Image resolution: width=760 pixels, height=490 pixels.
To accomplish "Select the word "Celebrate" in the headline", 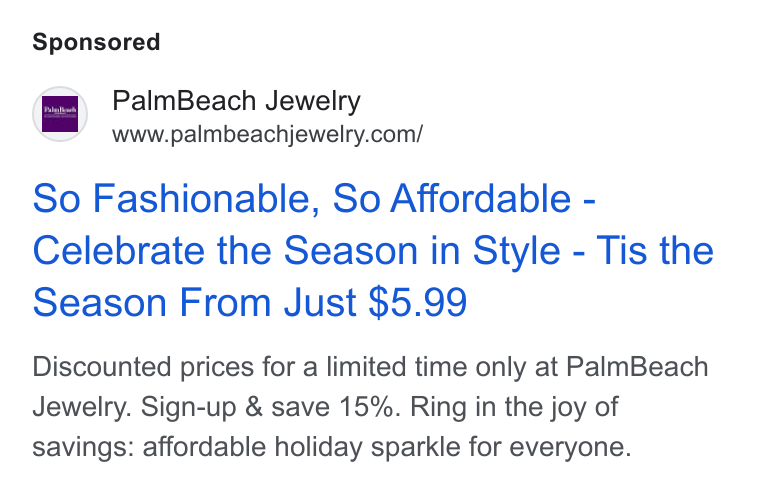I will 119,251.
